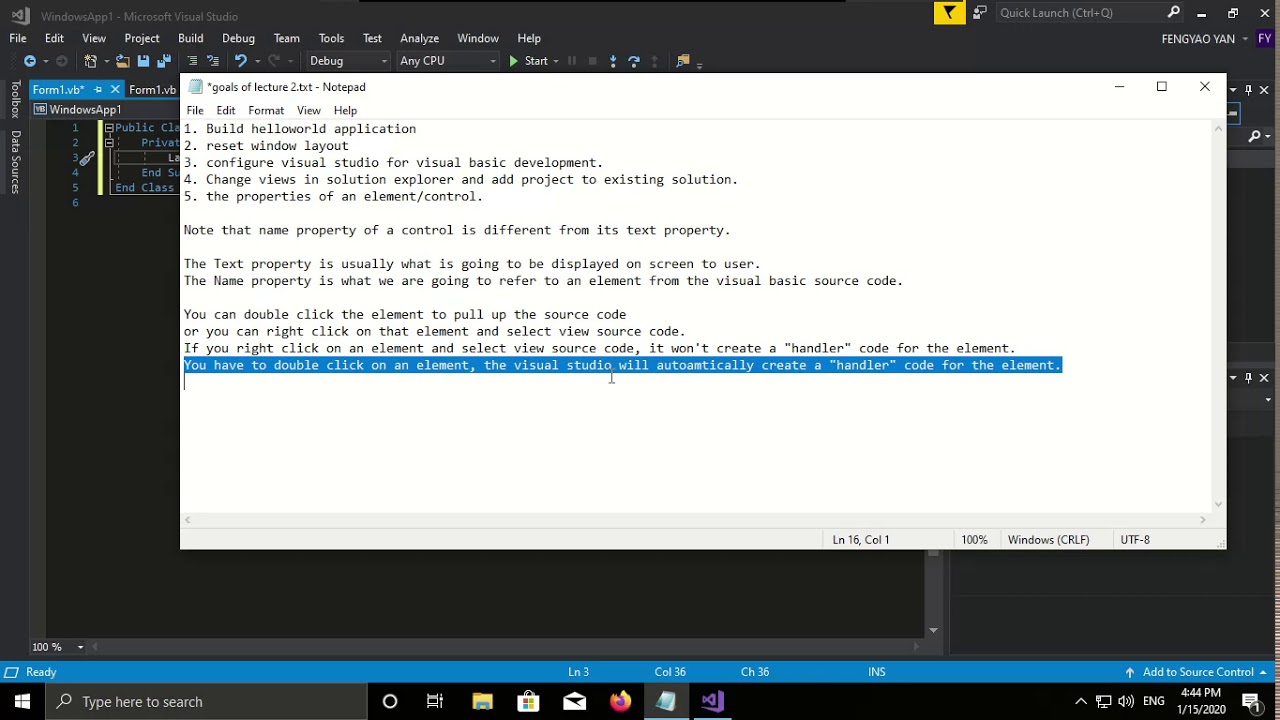
Task: Collapse the Private Sub code region
Action: click(x=109, y=143)
